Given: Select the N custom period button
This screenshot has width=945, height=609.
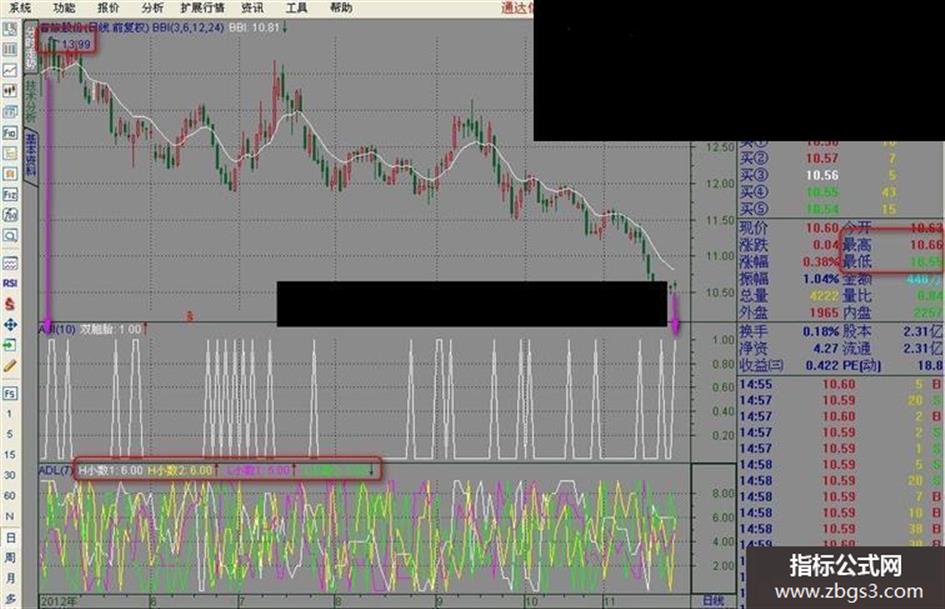Looking at the screenshot, I should point(10,516).
